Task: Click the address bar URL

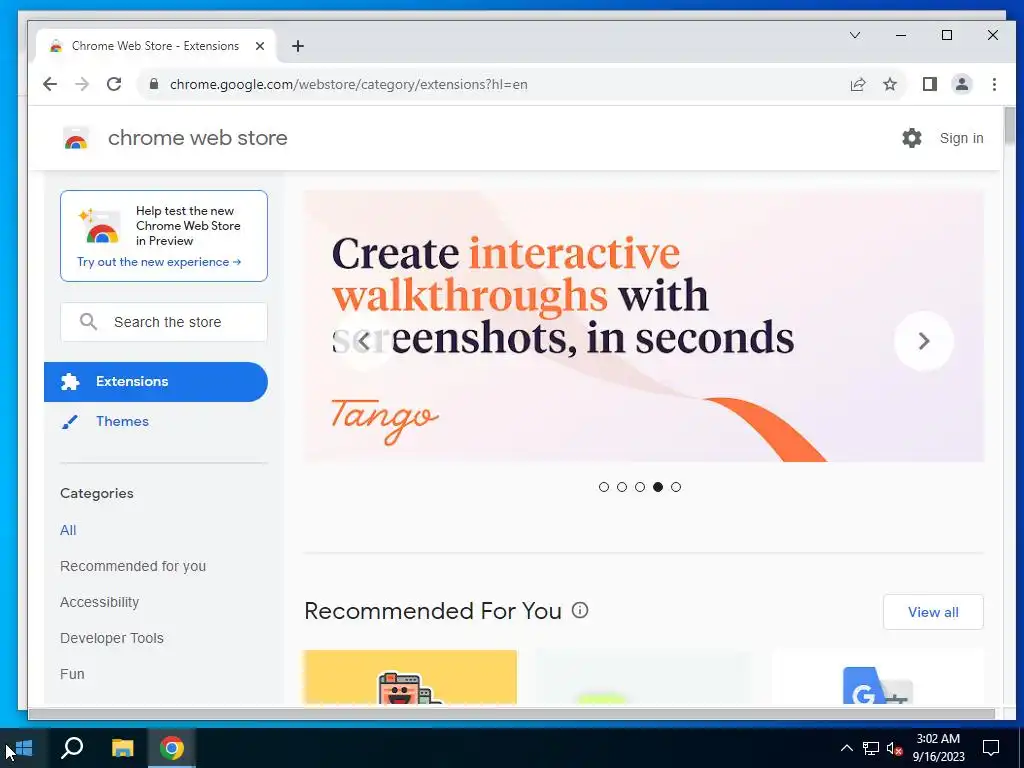Action: (x=349, y=84)
